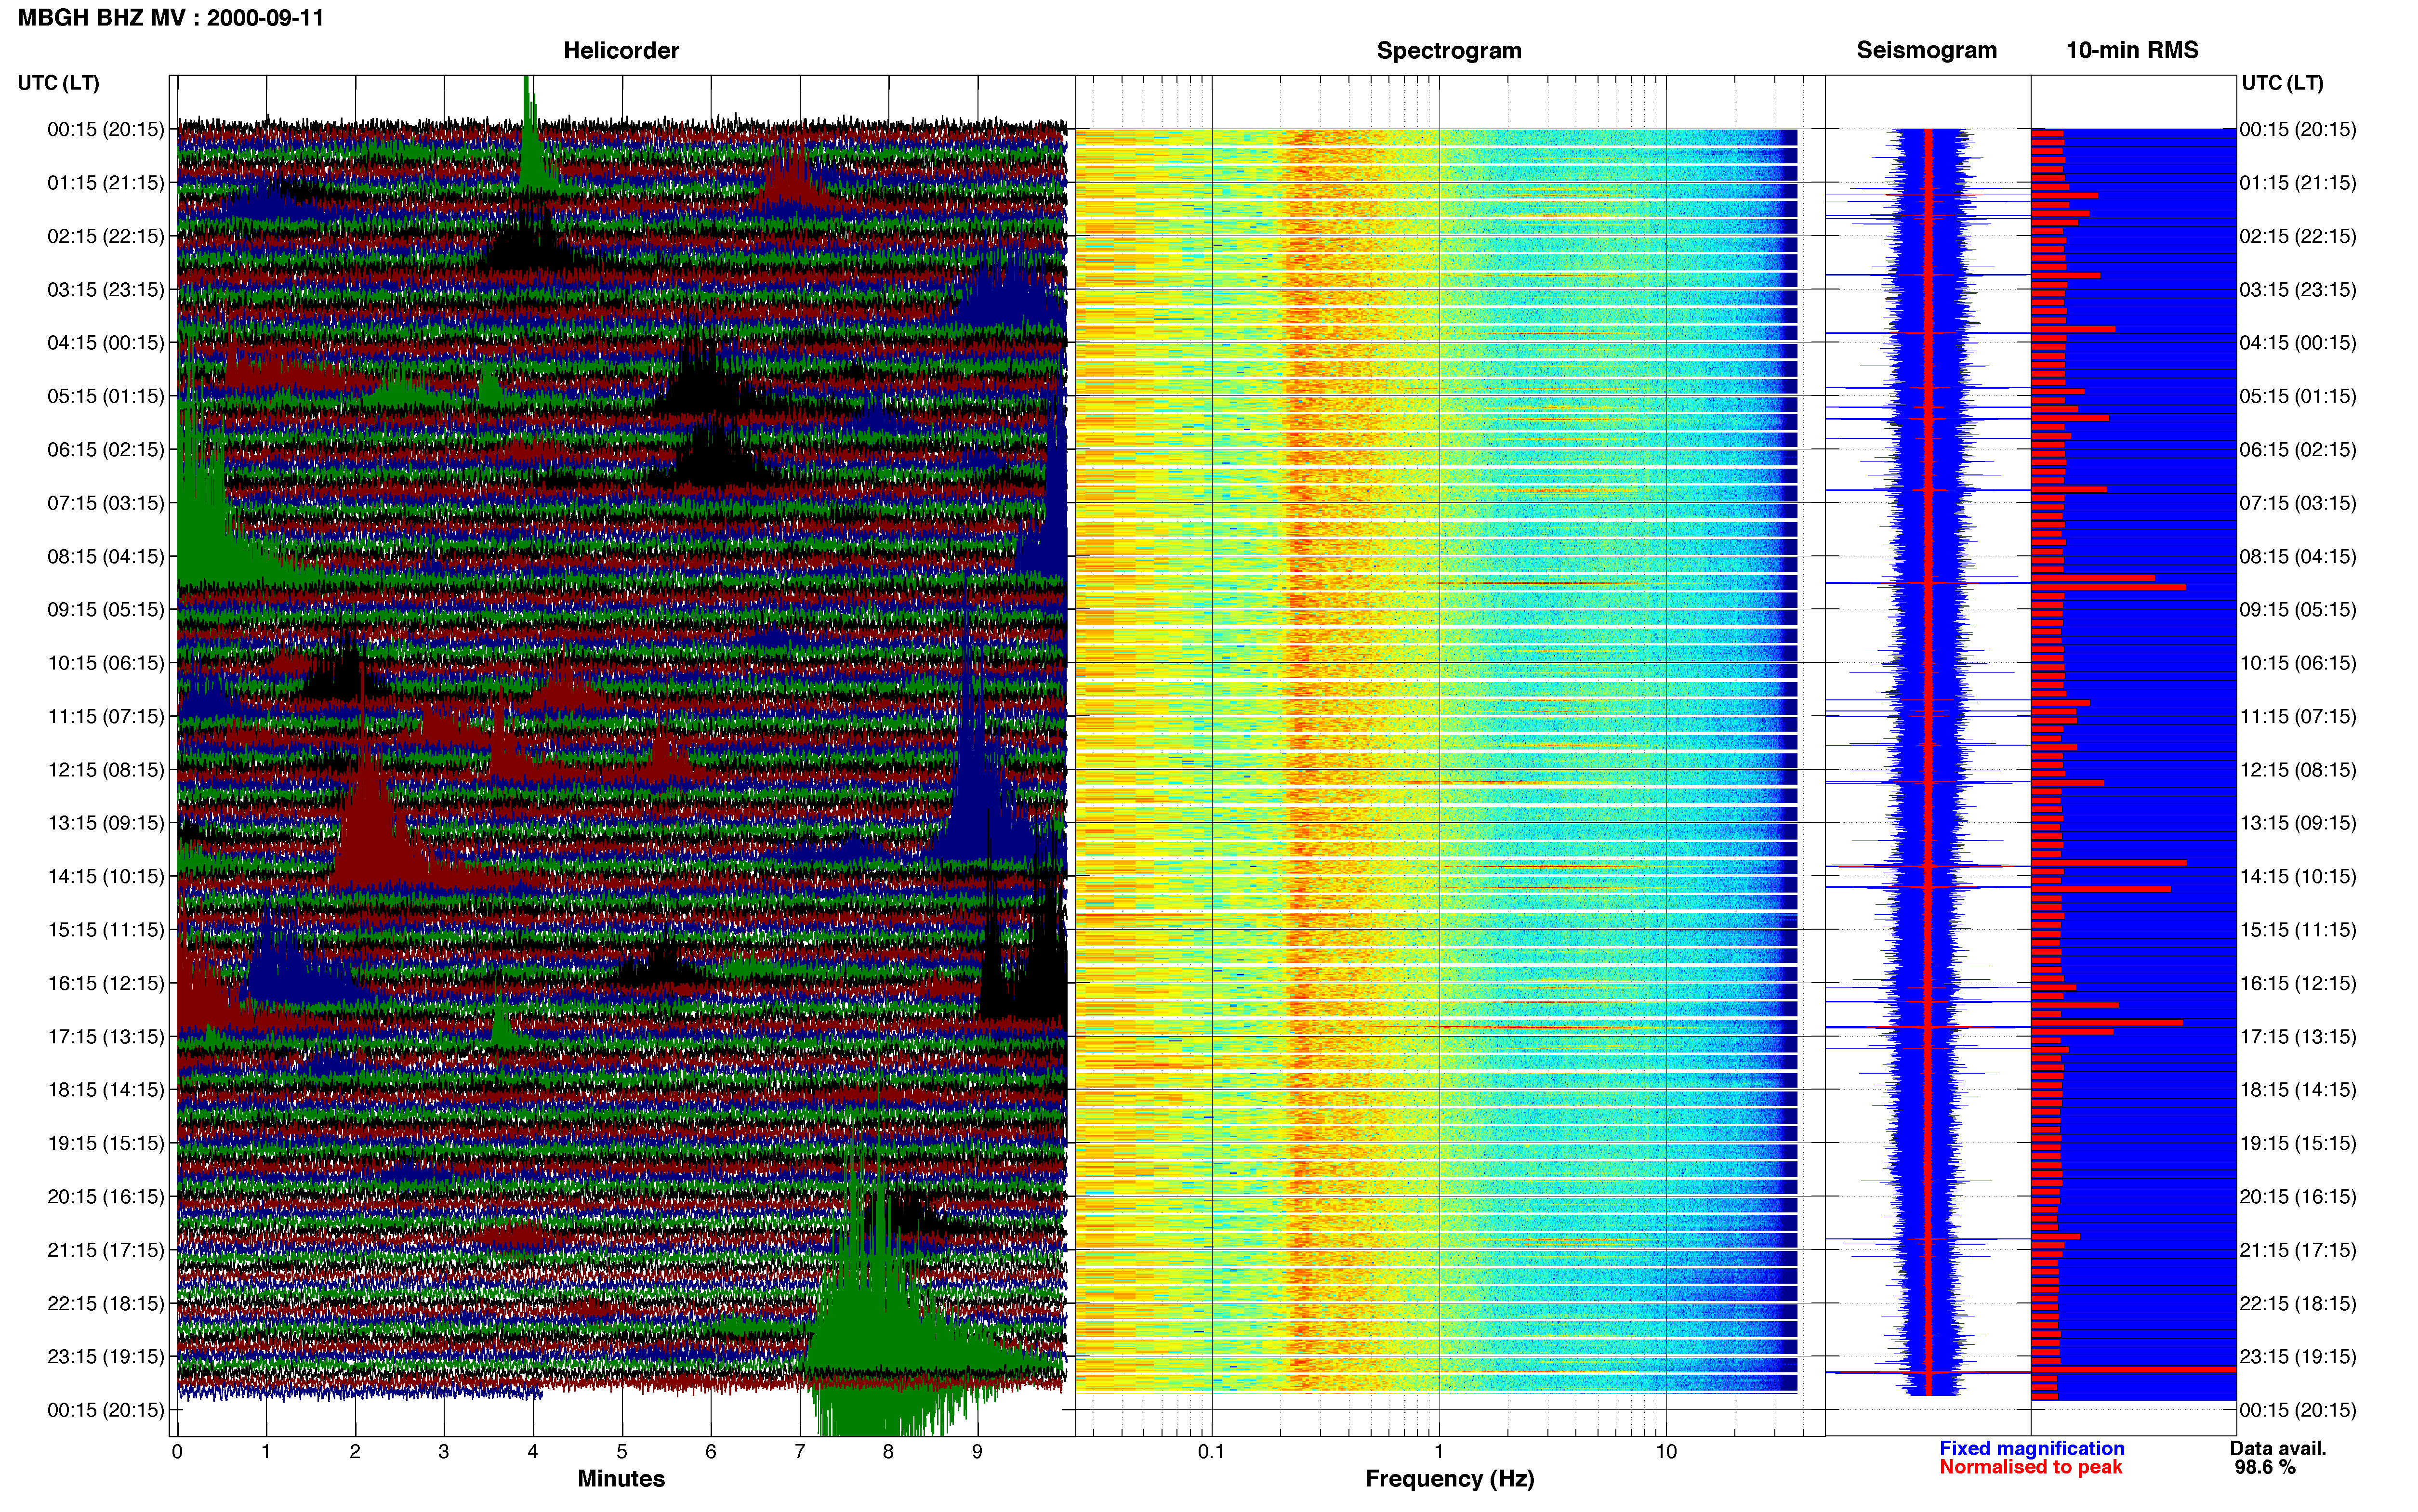2418x1512 pixels.
Task: Click the blue Fixed magnification legend text
Action: click(2031, 1448)
